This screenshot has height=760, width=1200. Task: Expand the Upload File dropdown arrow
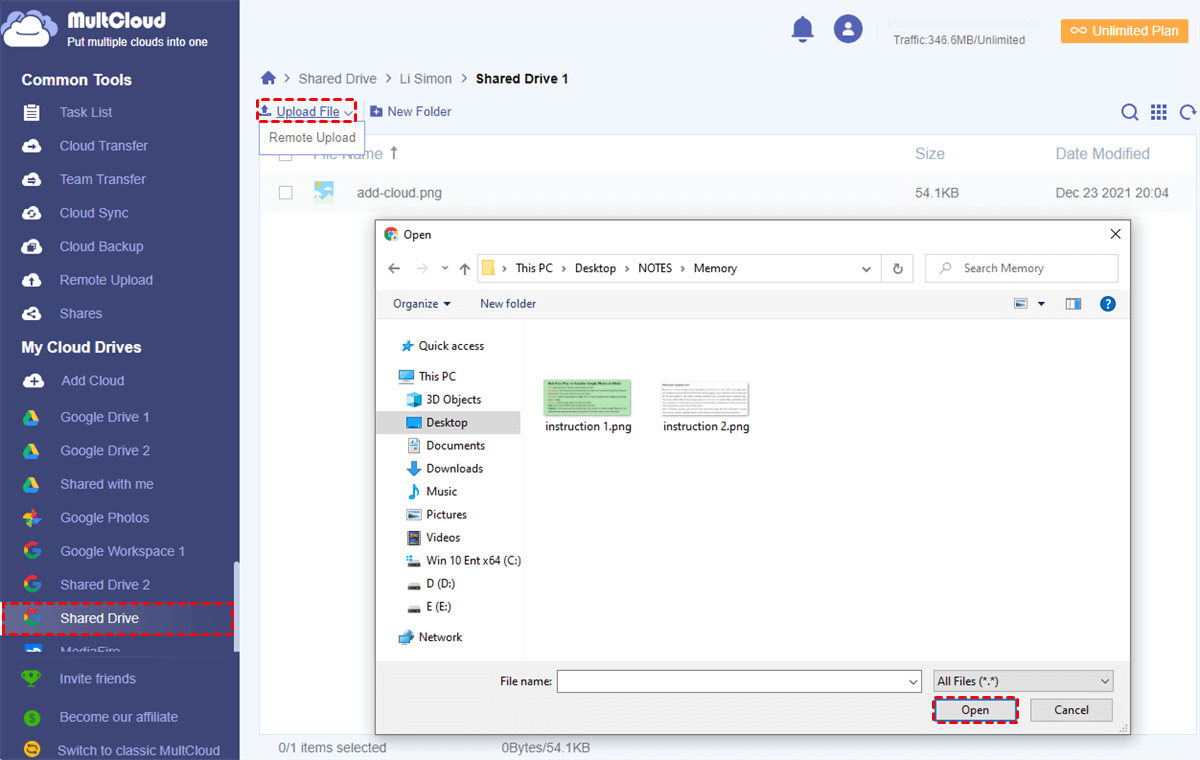coord(348,111)
